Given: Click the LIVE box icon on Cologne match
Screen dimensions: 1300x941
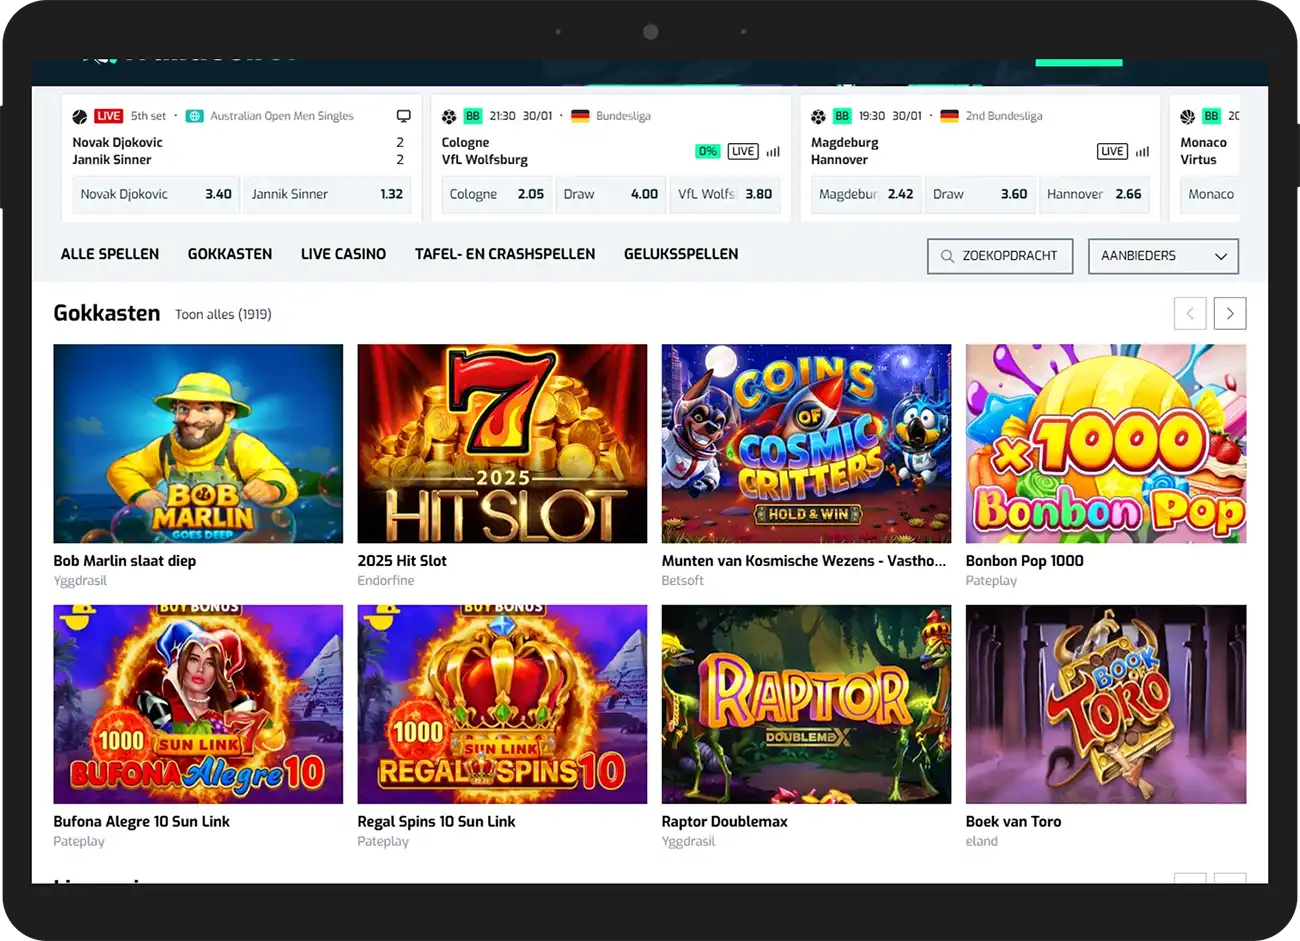Looking at the screenshot, I should click(743, 151).
